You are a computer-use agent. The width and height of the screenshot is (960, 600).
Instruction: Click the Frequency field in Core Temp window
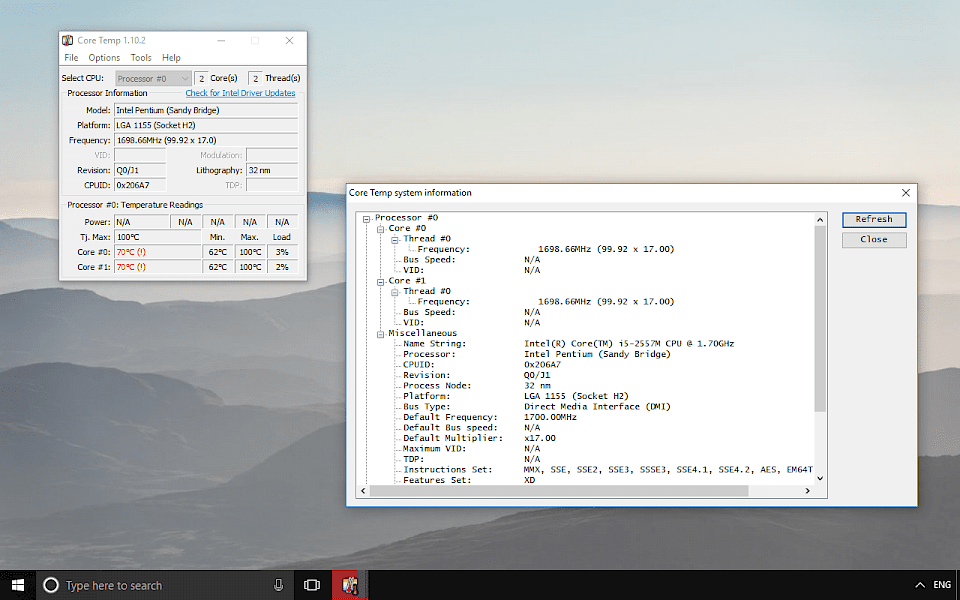[x=206, y=140]
